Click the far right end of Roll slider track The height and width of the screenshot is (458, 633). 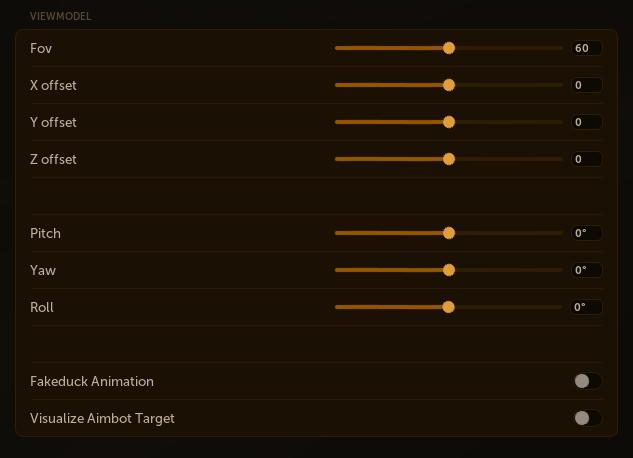point(561,307)
